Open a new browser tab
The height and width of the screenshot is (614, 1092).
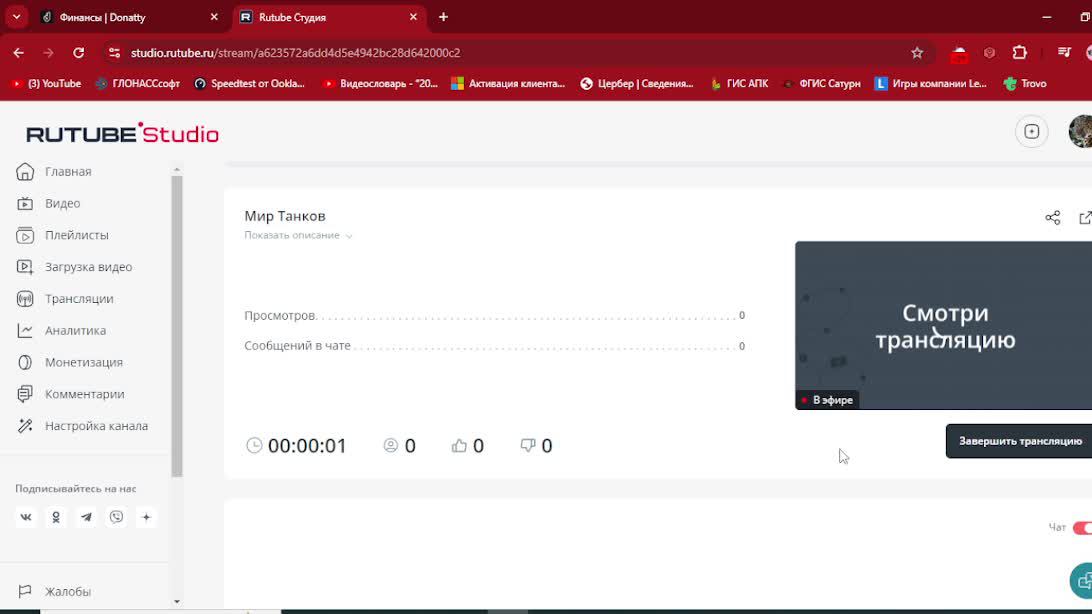[443, 17]
